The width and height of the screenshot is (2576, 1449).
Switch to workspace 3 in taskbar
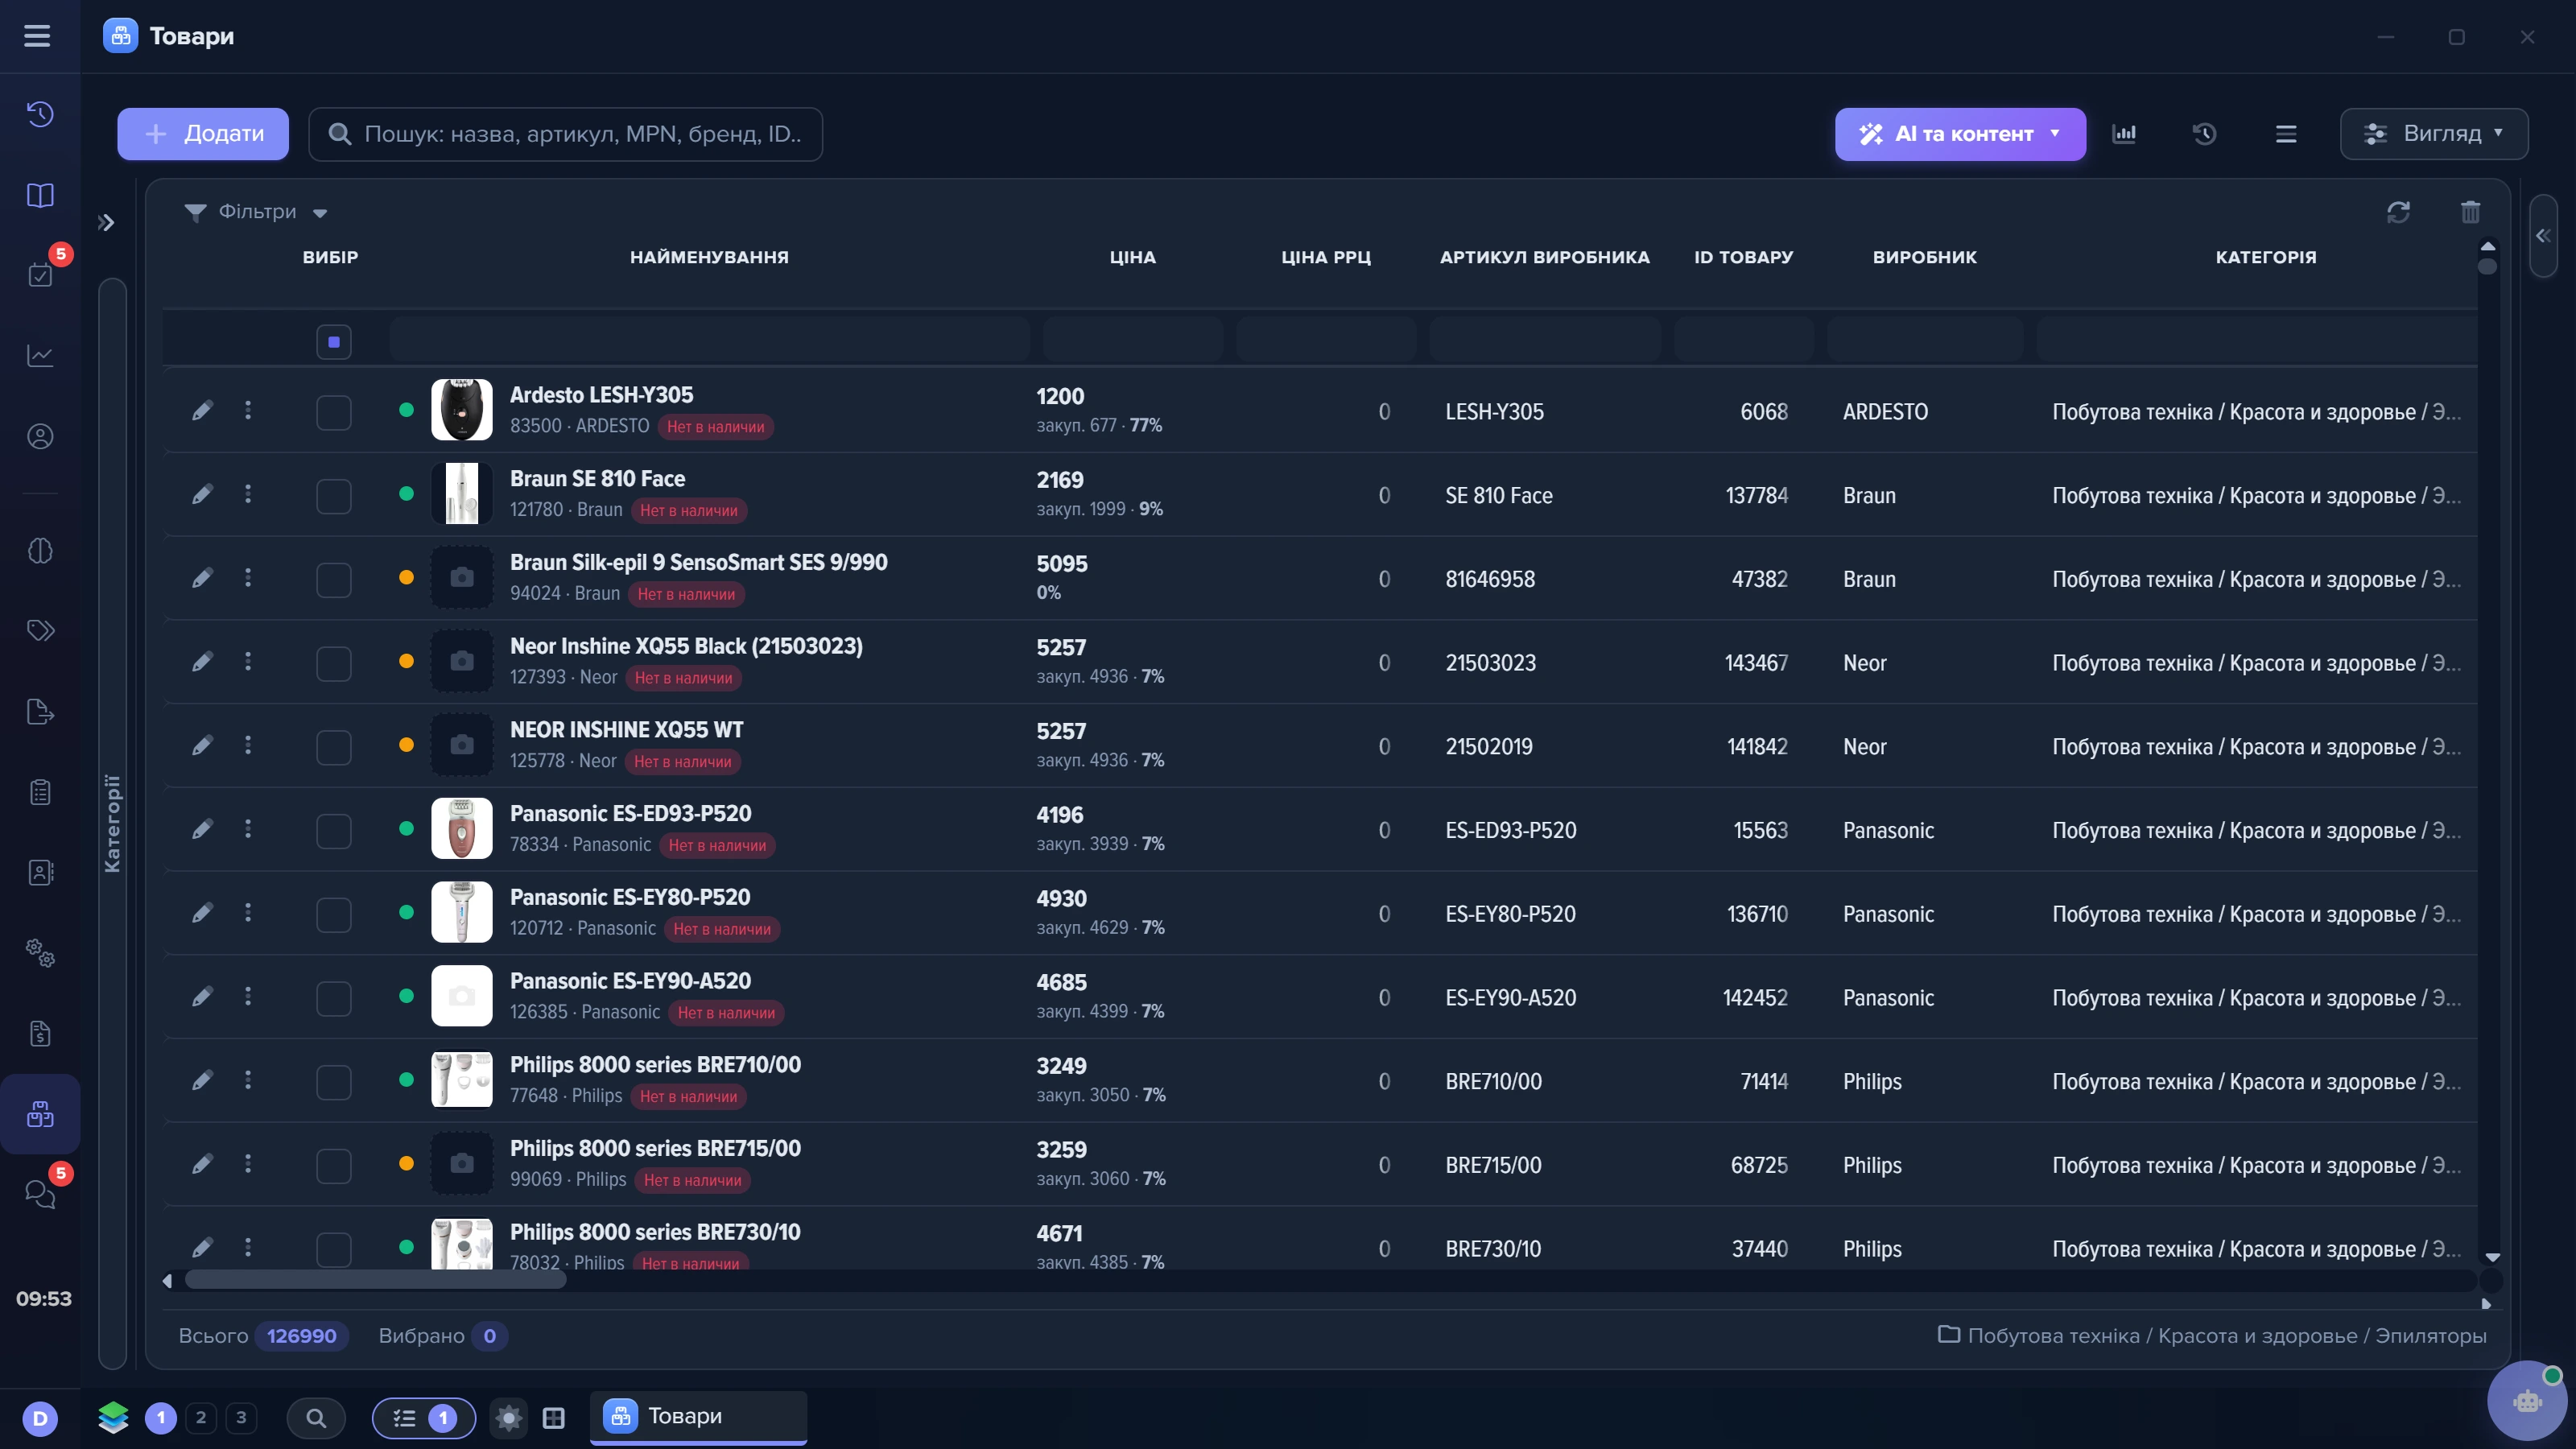[241, 1417]
